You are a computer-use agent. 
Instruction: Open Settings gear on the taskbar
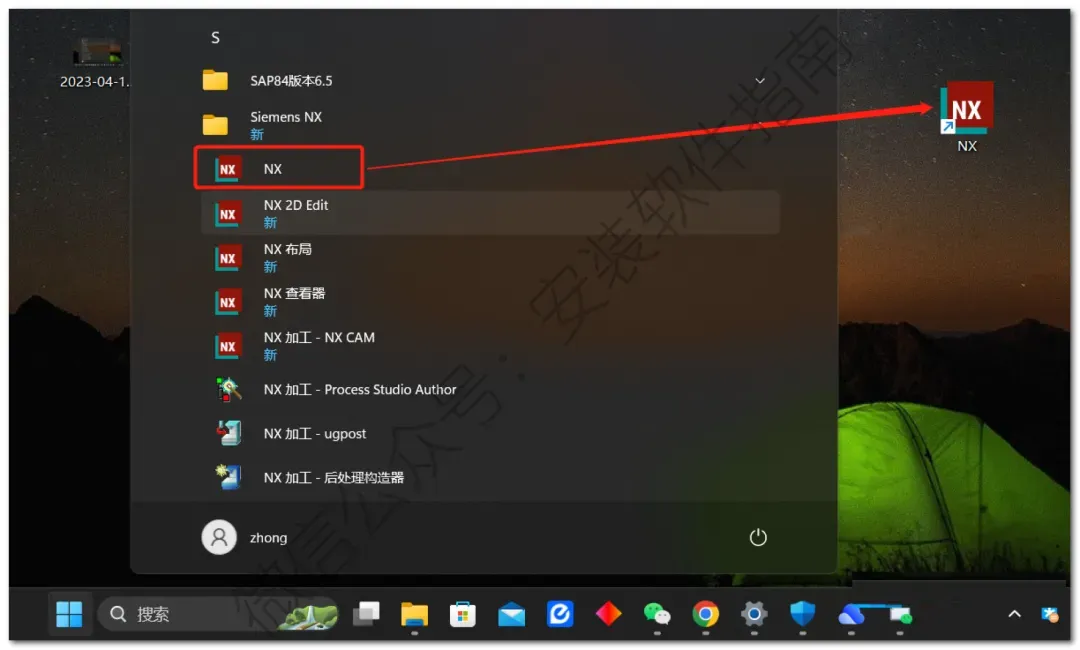tap(754, 613)
